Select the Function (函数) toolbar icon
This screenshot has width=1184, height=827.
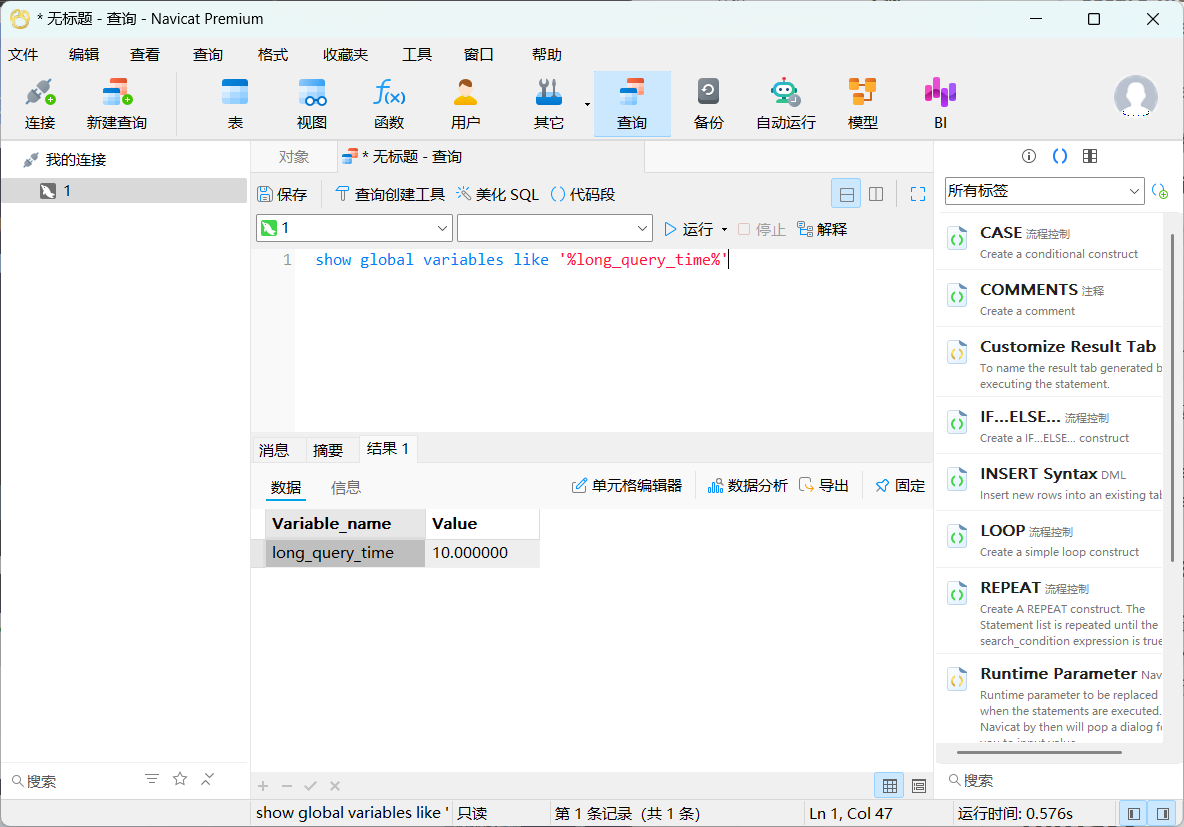[x=389, y=104]
